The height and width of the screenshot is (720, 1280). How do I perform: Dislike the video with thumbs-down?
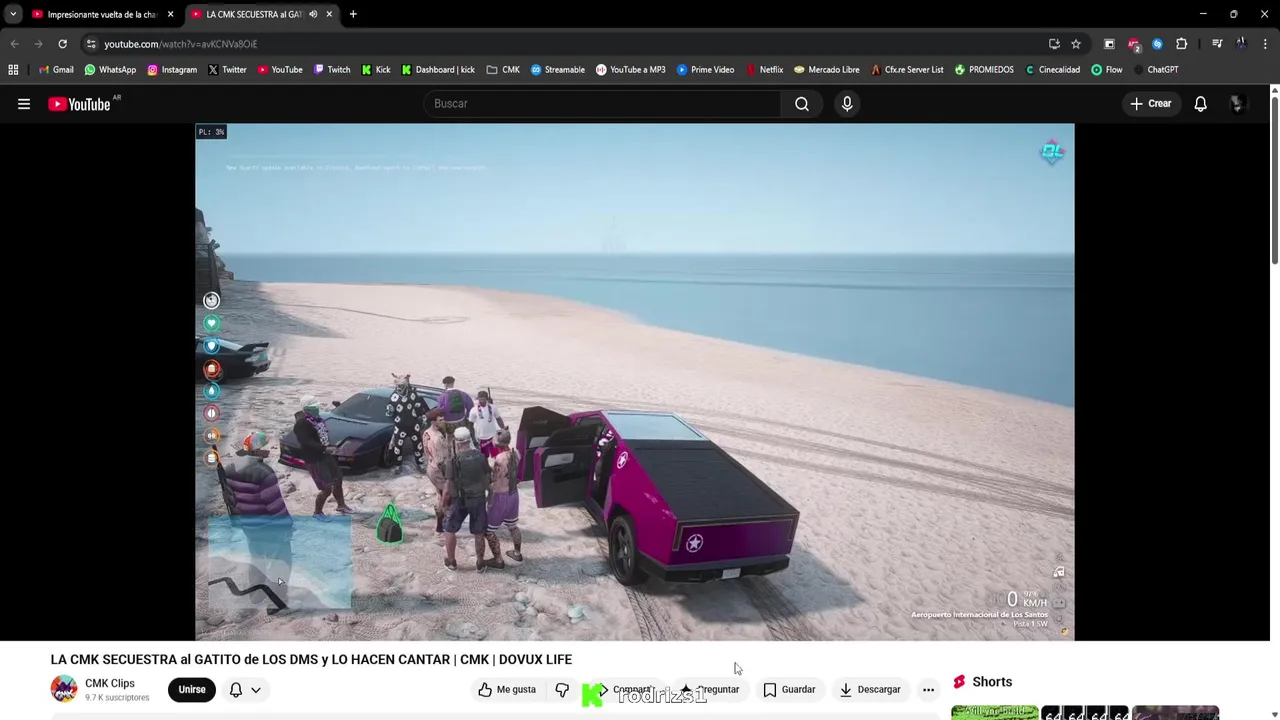[562, 689]
